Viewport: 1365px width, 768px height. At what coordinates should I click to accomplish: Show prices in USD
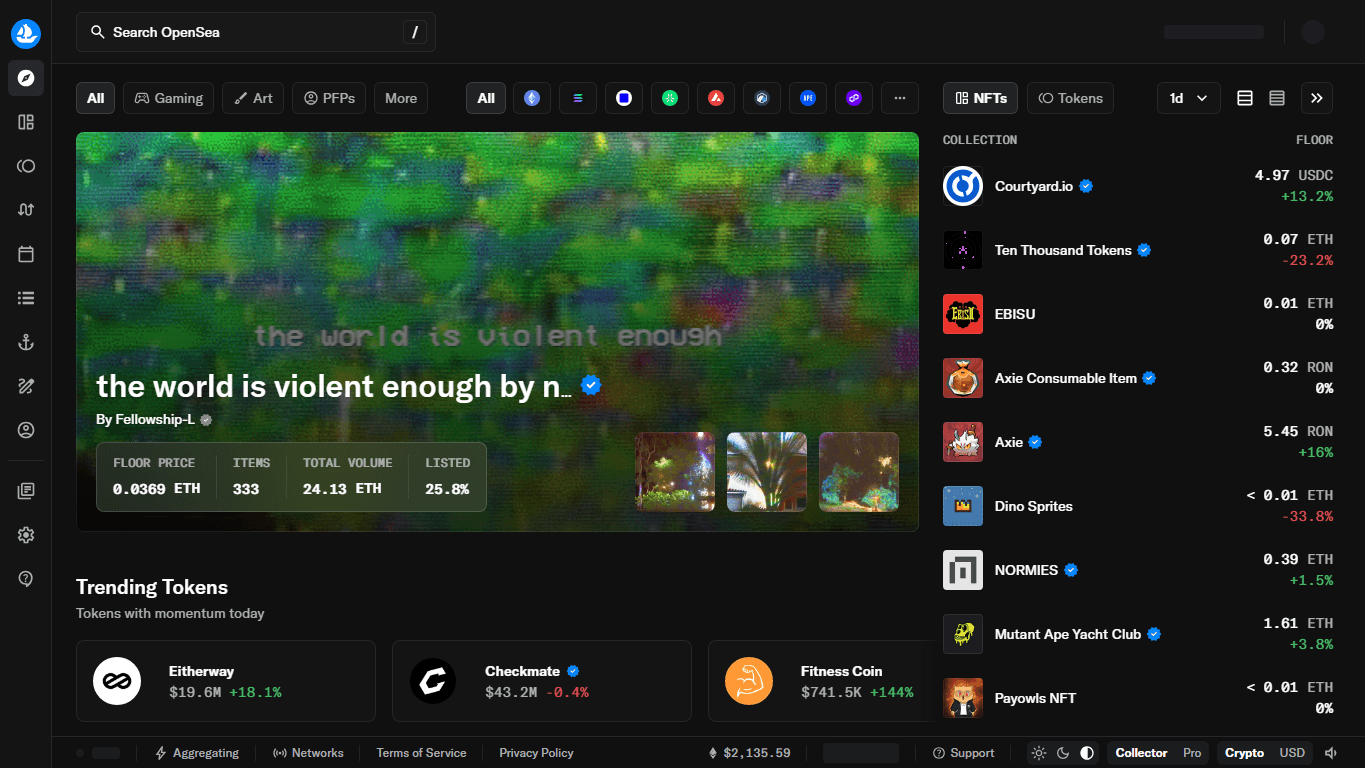(x=1292, y=753)
